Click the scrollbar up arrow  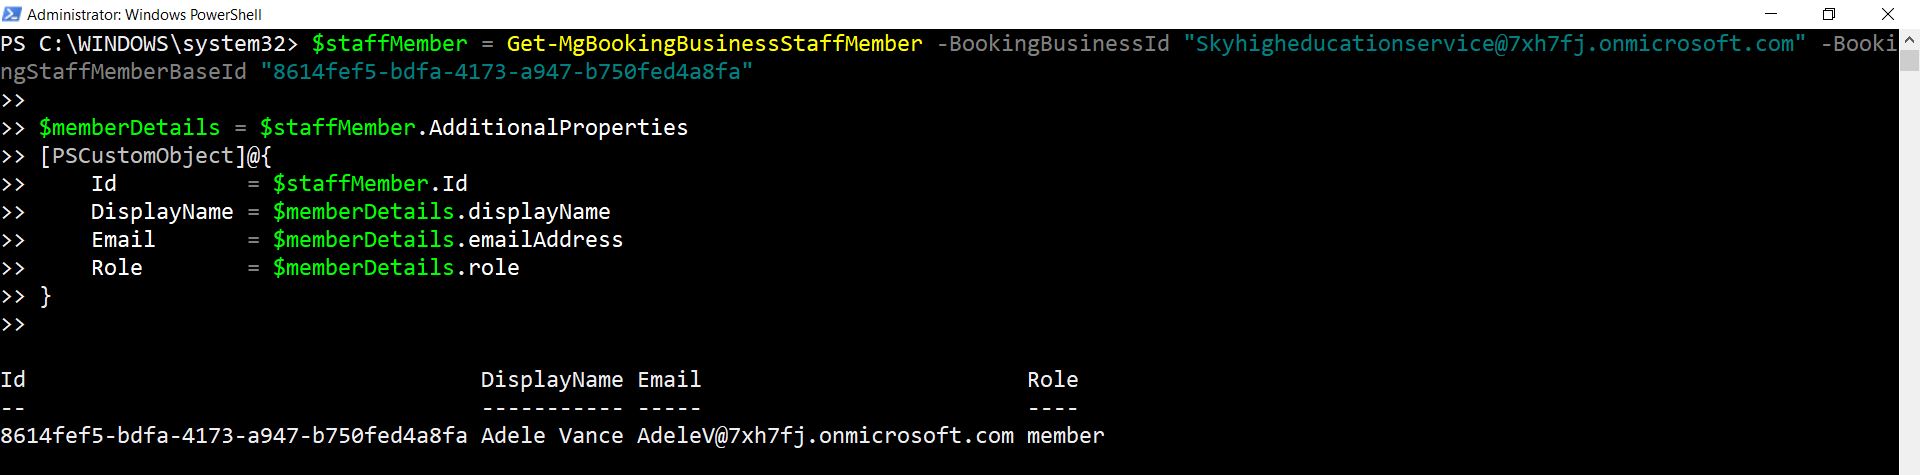(x=1909, y=38)
